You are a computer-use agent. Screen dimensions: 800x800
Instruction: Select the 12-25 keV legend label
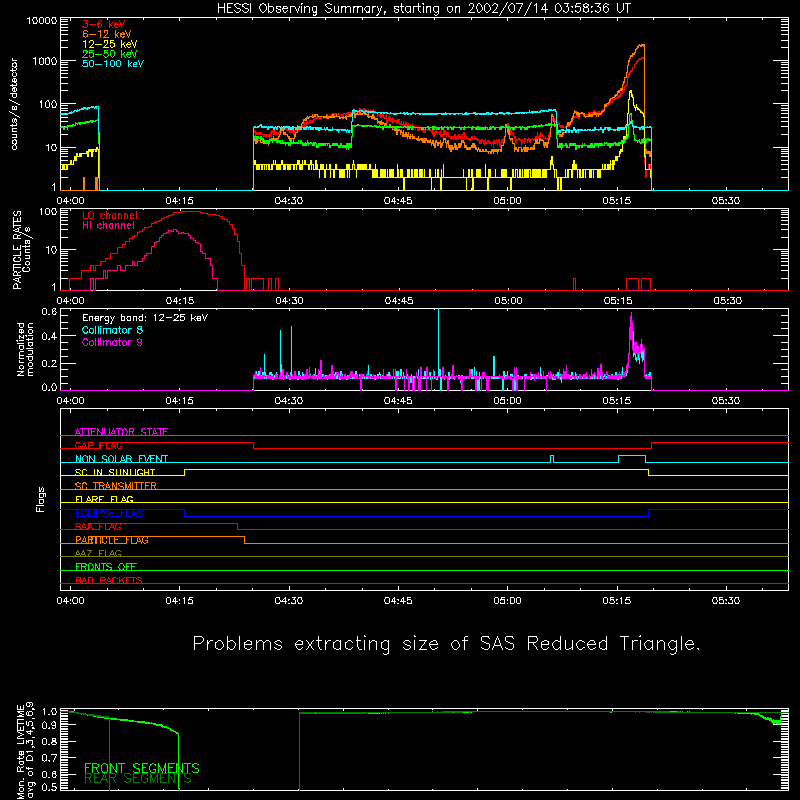click(x=110, y=44)
